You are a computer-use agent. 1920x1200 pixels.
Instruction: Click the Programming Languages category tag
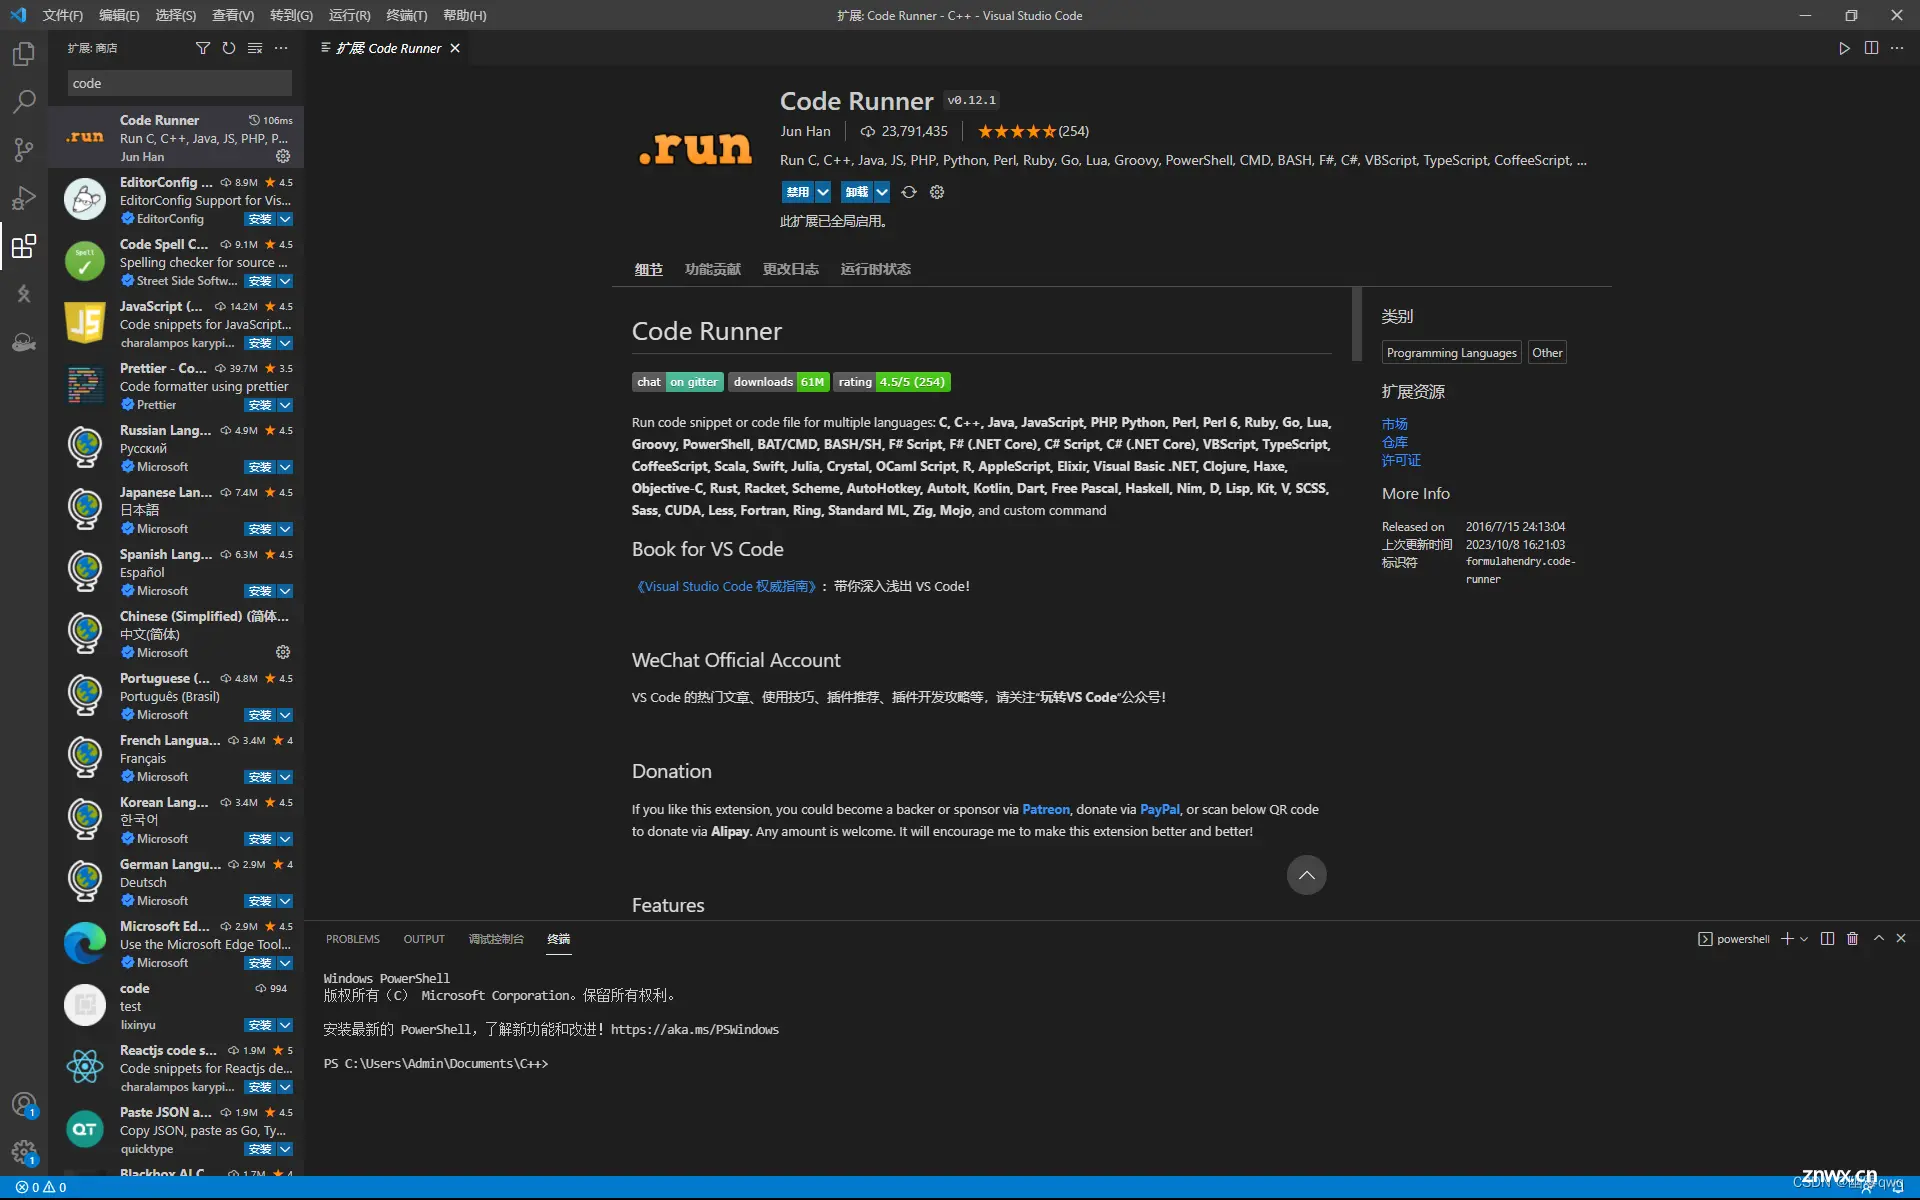click(x=1452, y=353)
